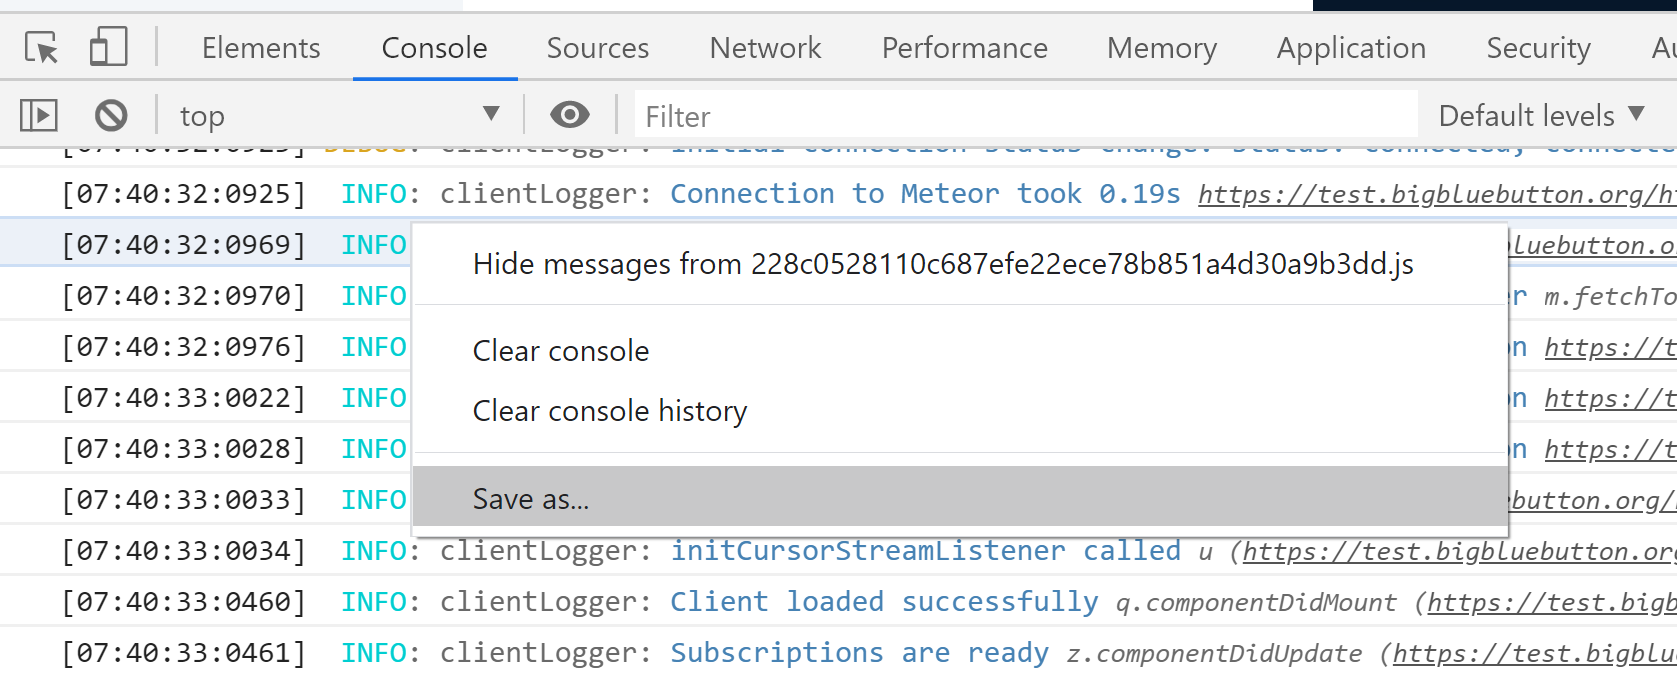Viewport: 1677px width, 675px height.
Task: Choose Save as... from context menu
Action: point(531,498)
